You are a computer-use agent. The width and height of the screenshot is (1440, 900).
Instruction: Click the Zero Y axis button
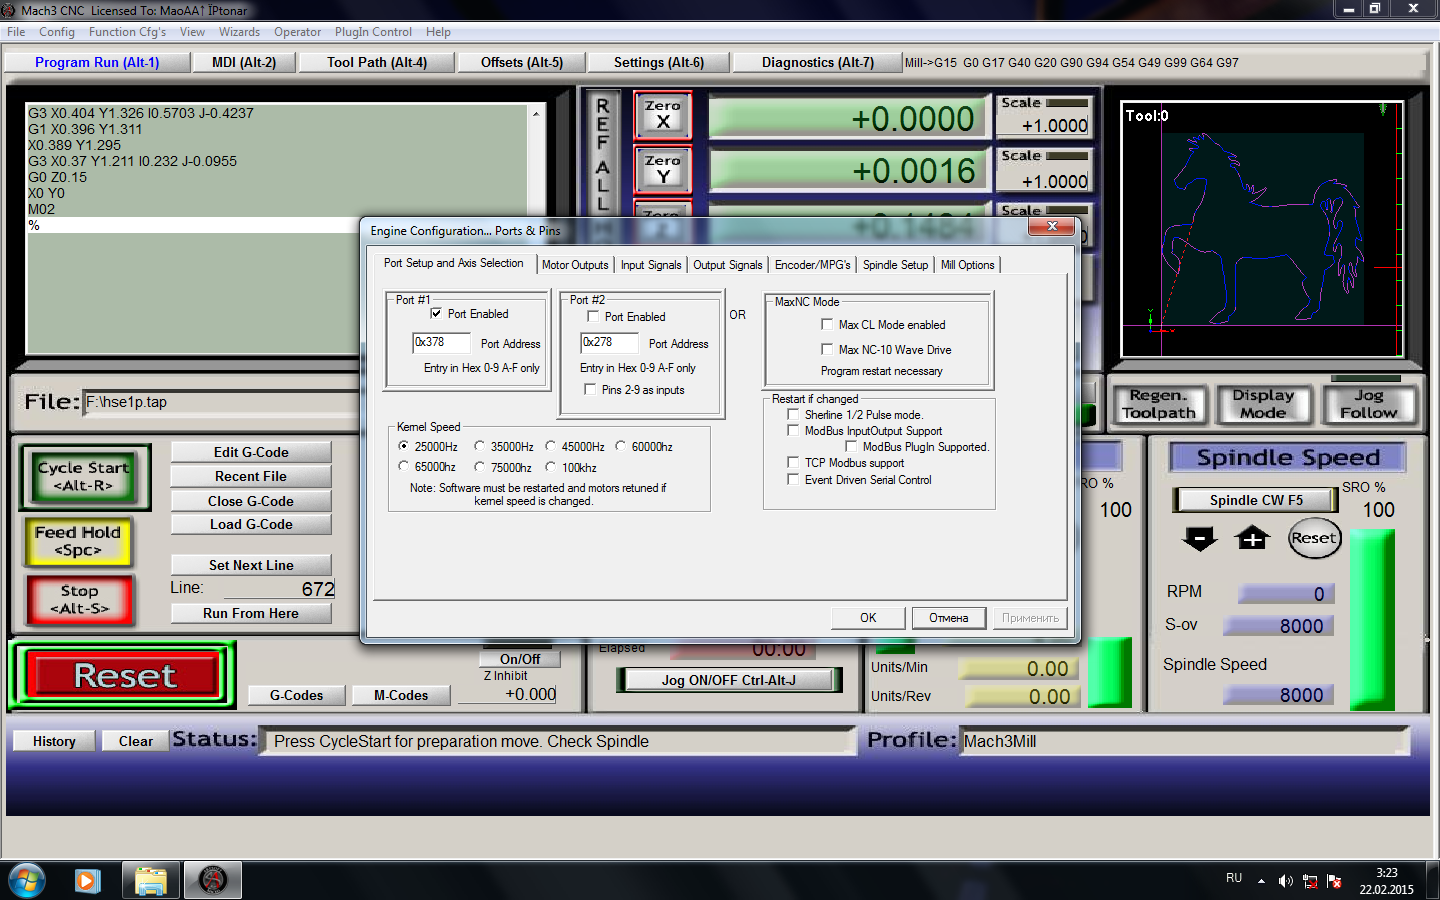(662, 169)
